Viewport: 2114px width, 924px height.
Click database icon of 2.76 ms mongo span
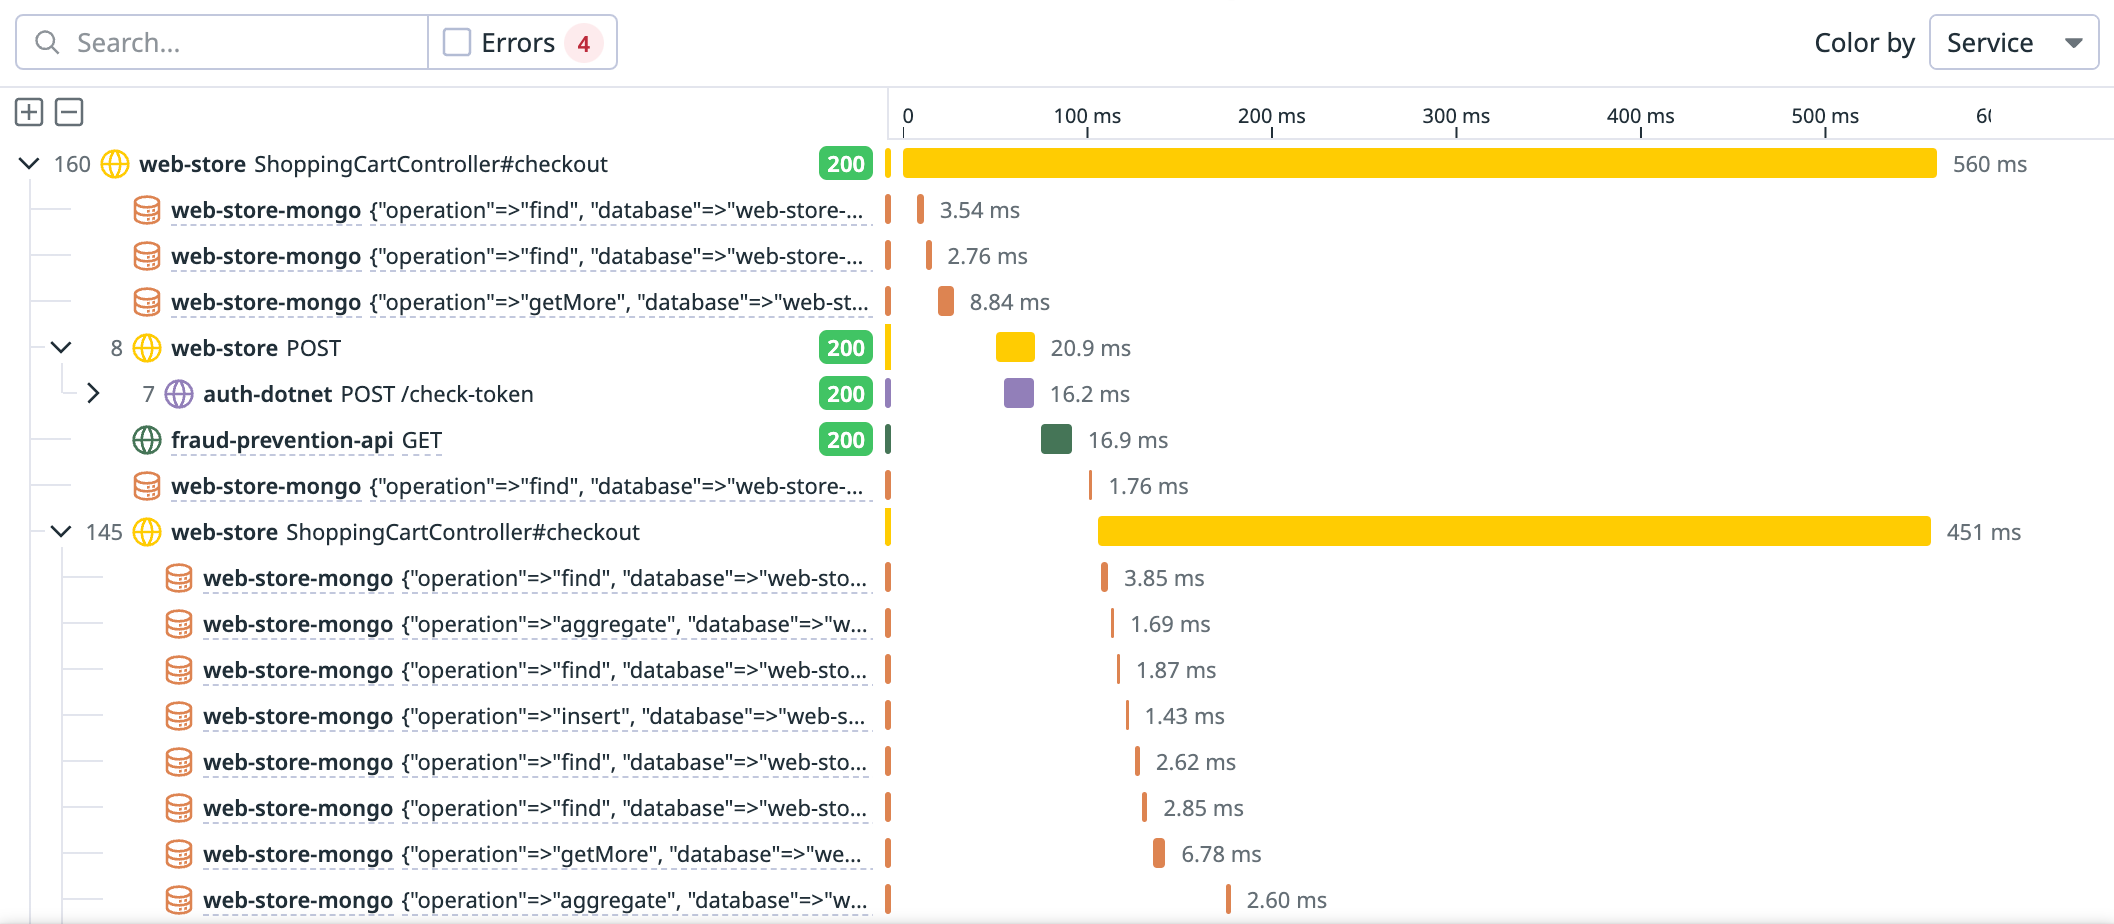tap(147, 256)
